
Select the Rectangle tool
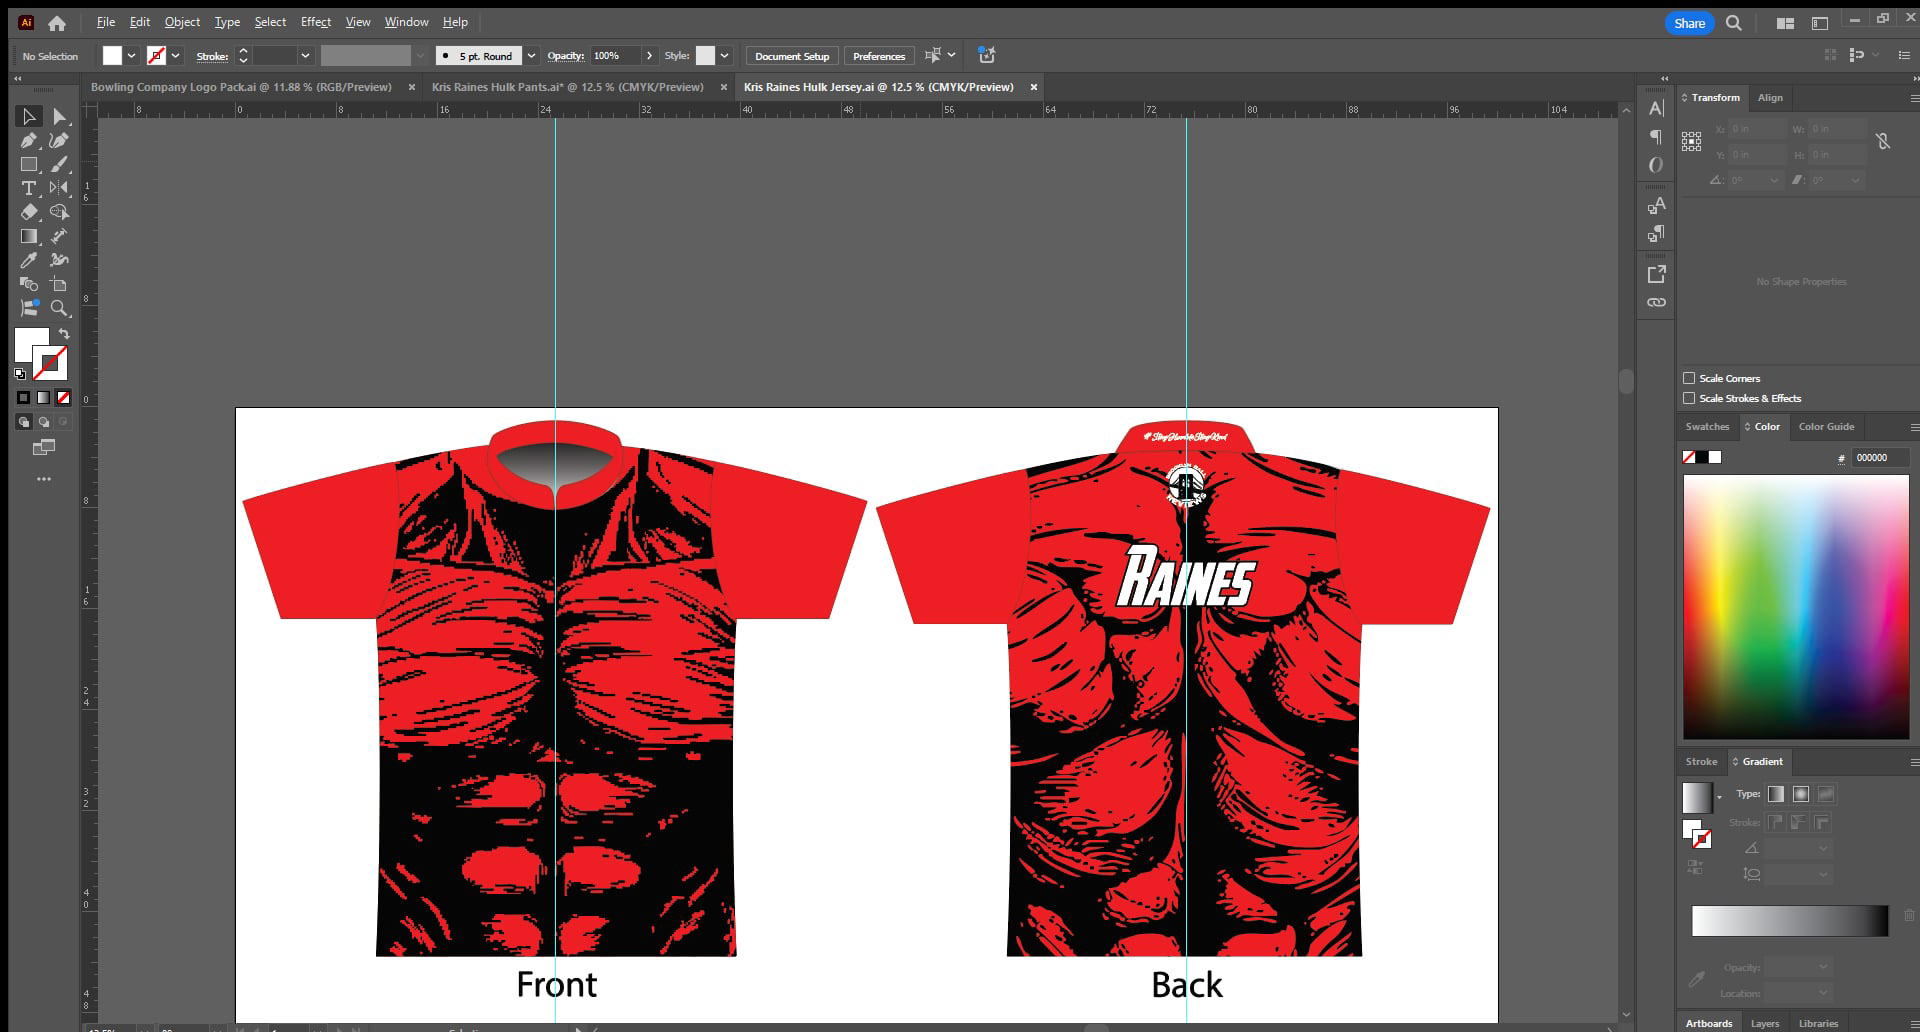29,164
